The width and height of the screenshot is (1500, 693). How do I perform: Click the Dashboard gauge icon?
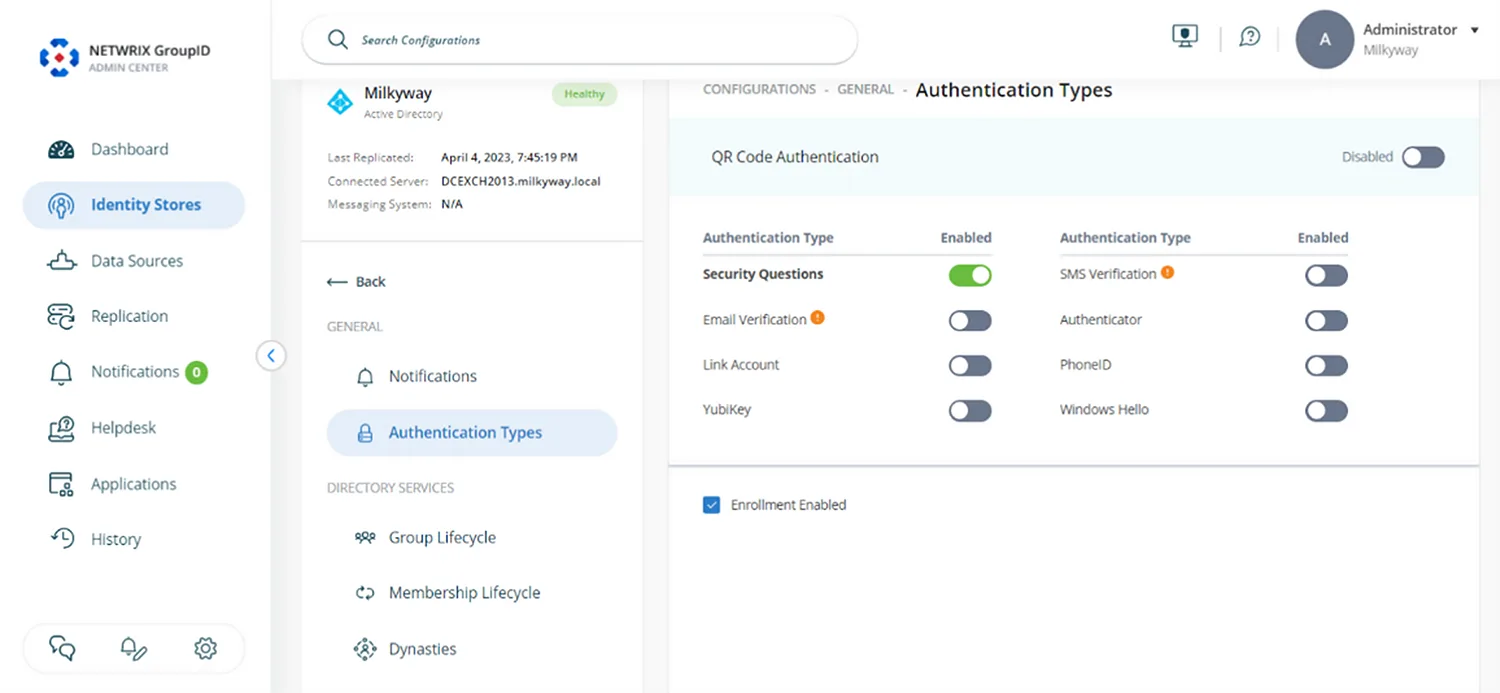61,149
